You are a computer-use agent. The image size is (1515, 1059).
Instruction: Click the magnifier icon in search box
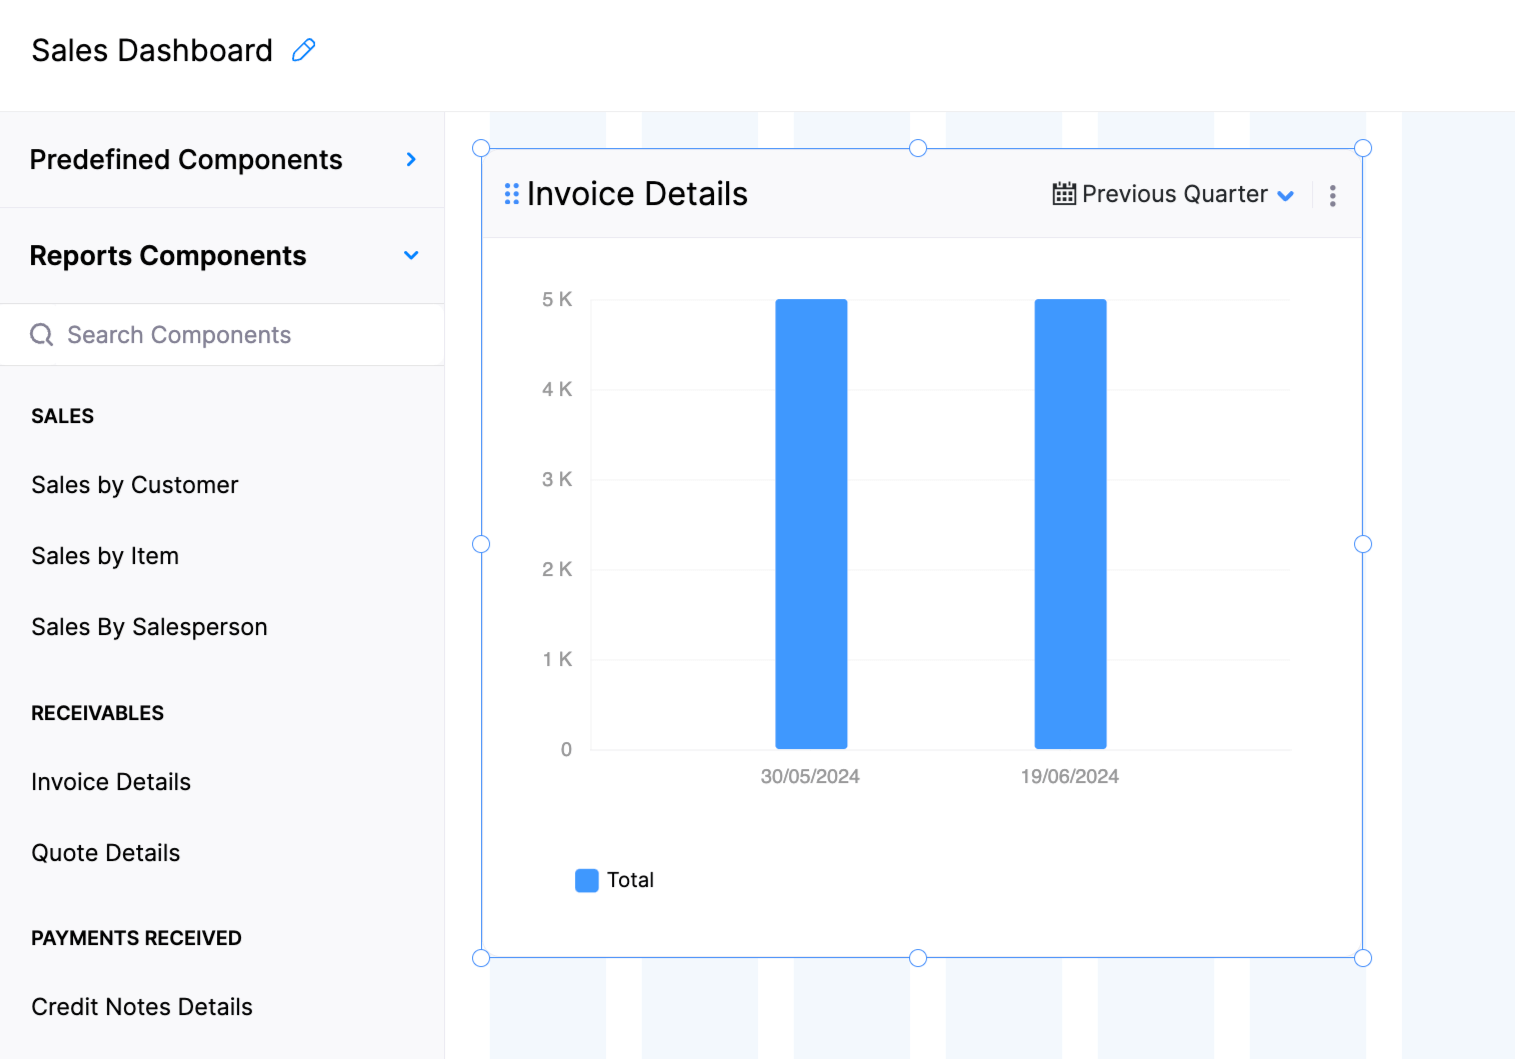pos(41,335)
